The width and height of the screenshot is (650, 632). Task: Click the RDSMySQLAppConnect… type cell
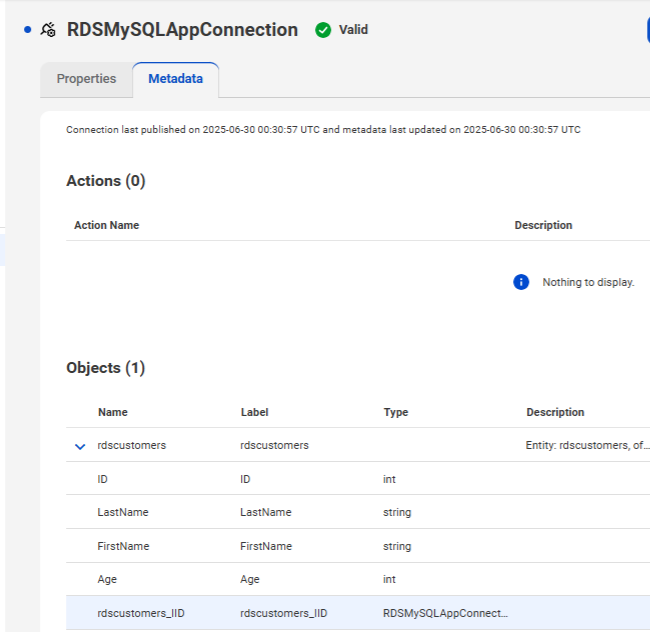click(445, 613)
